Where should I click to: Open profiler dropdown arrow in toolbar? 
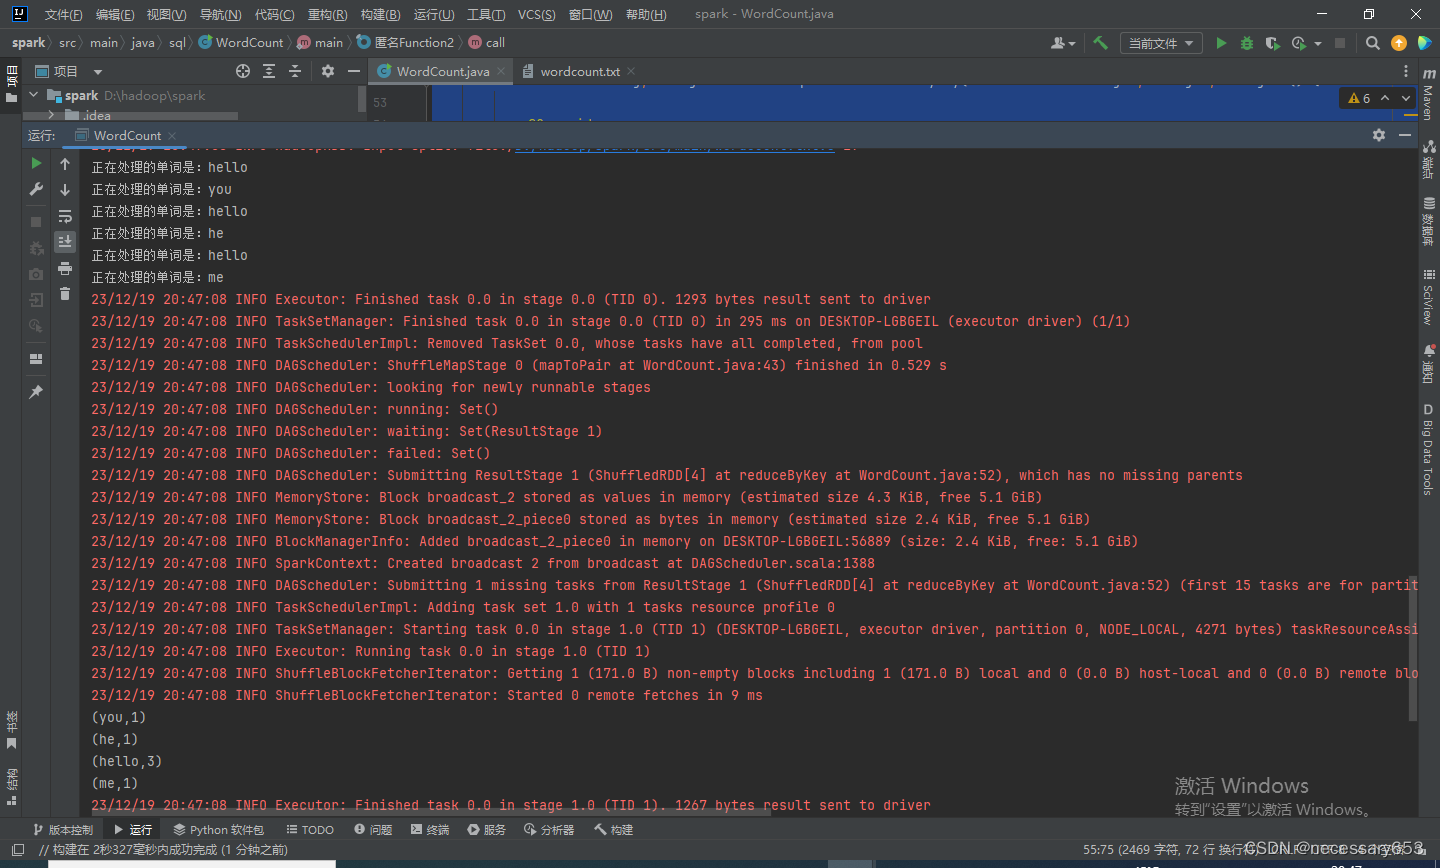click(x=1318, y=44)
